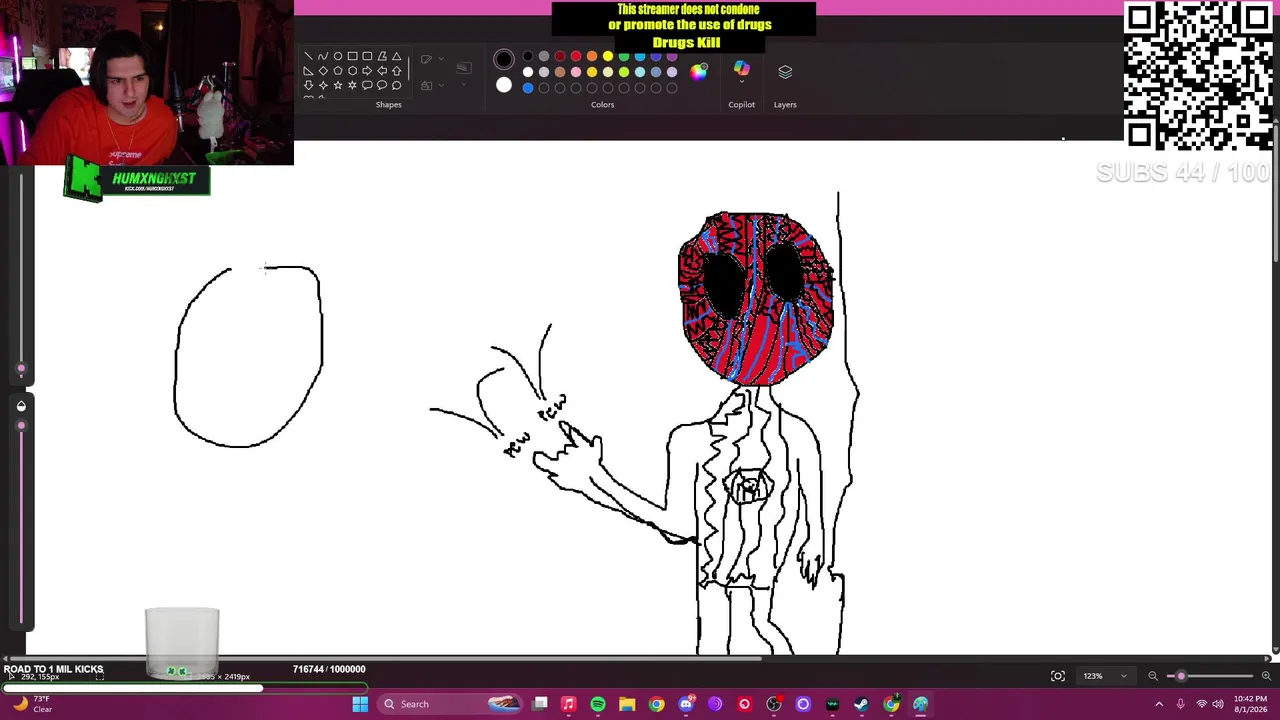Select the five-point star shape
The height and width of the screenshot is (720, 1280).
pyautogui.click(x=338, y=85)
